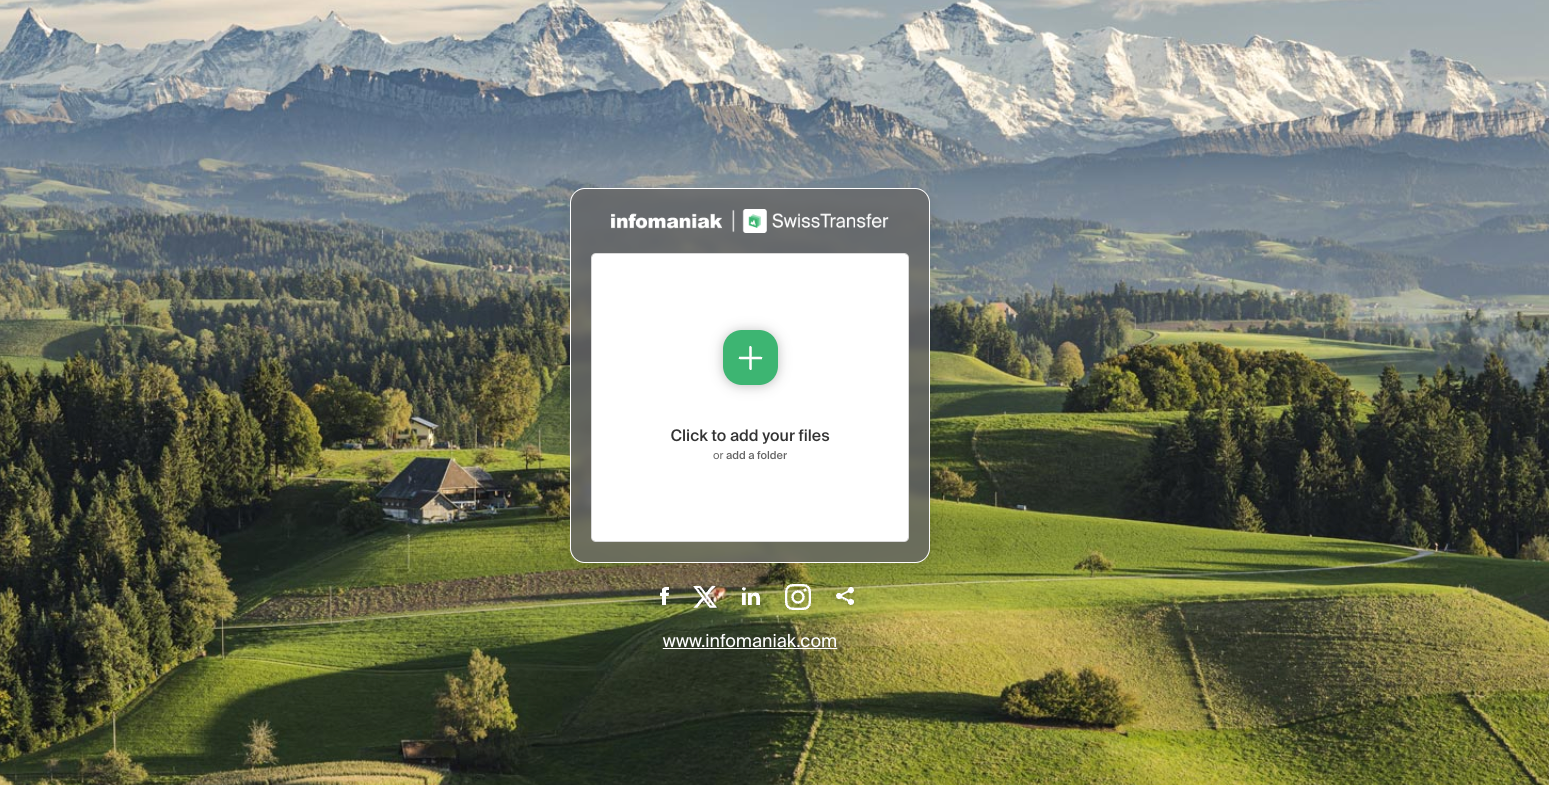This screenshot has width=1549, height=785.
Task: Click the share icon beside Instagram
Action: (x=845, y=597)
